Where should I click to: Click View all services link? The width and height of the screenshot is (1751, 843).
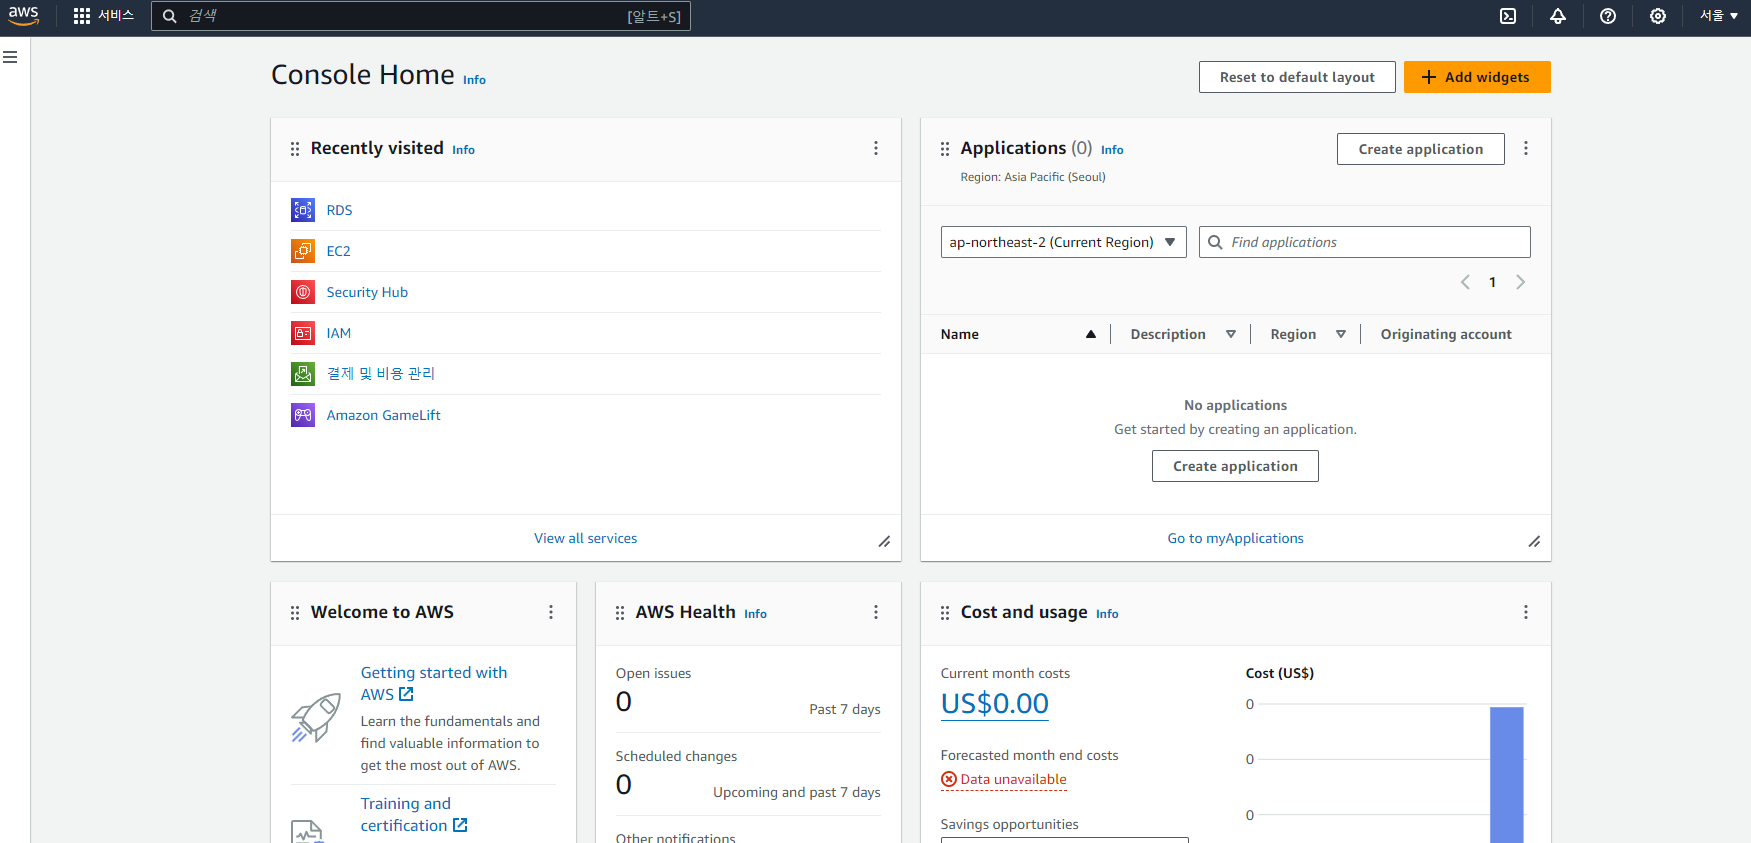585,538
